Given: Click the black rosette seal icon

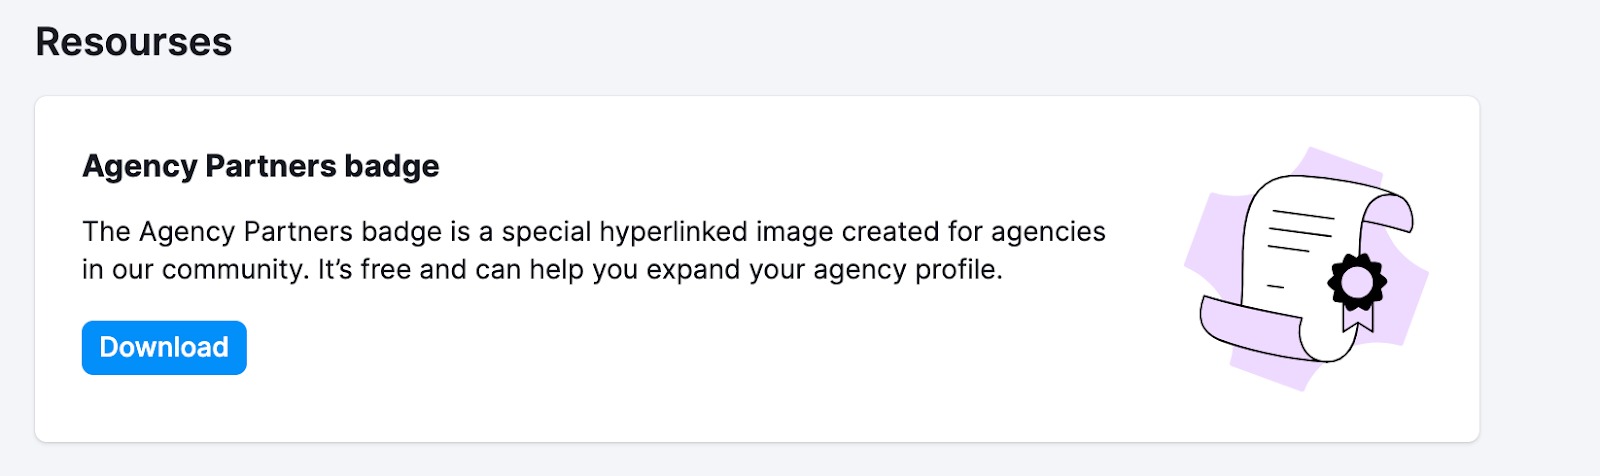Looking at the screenshot, I should click(1356, 282).
